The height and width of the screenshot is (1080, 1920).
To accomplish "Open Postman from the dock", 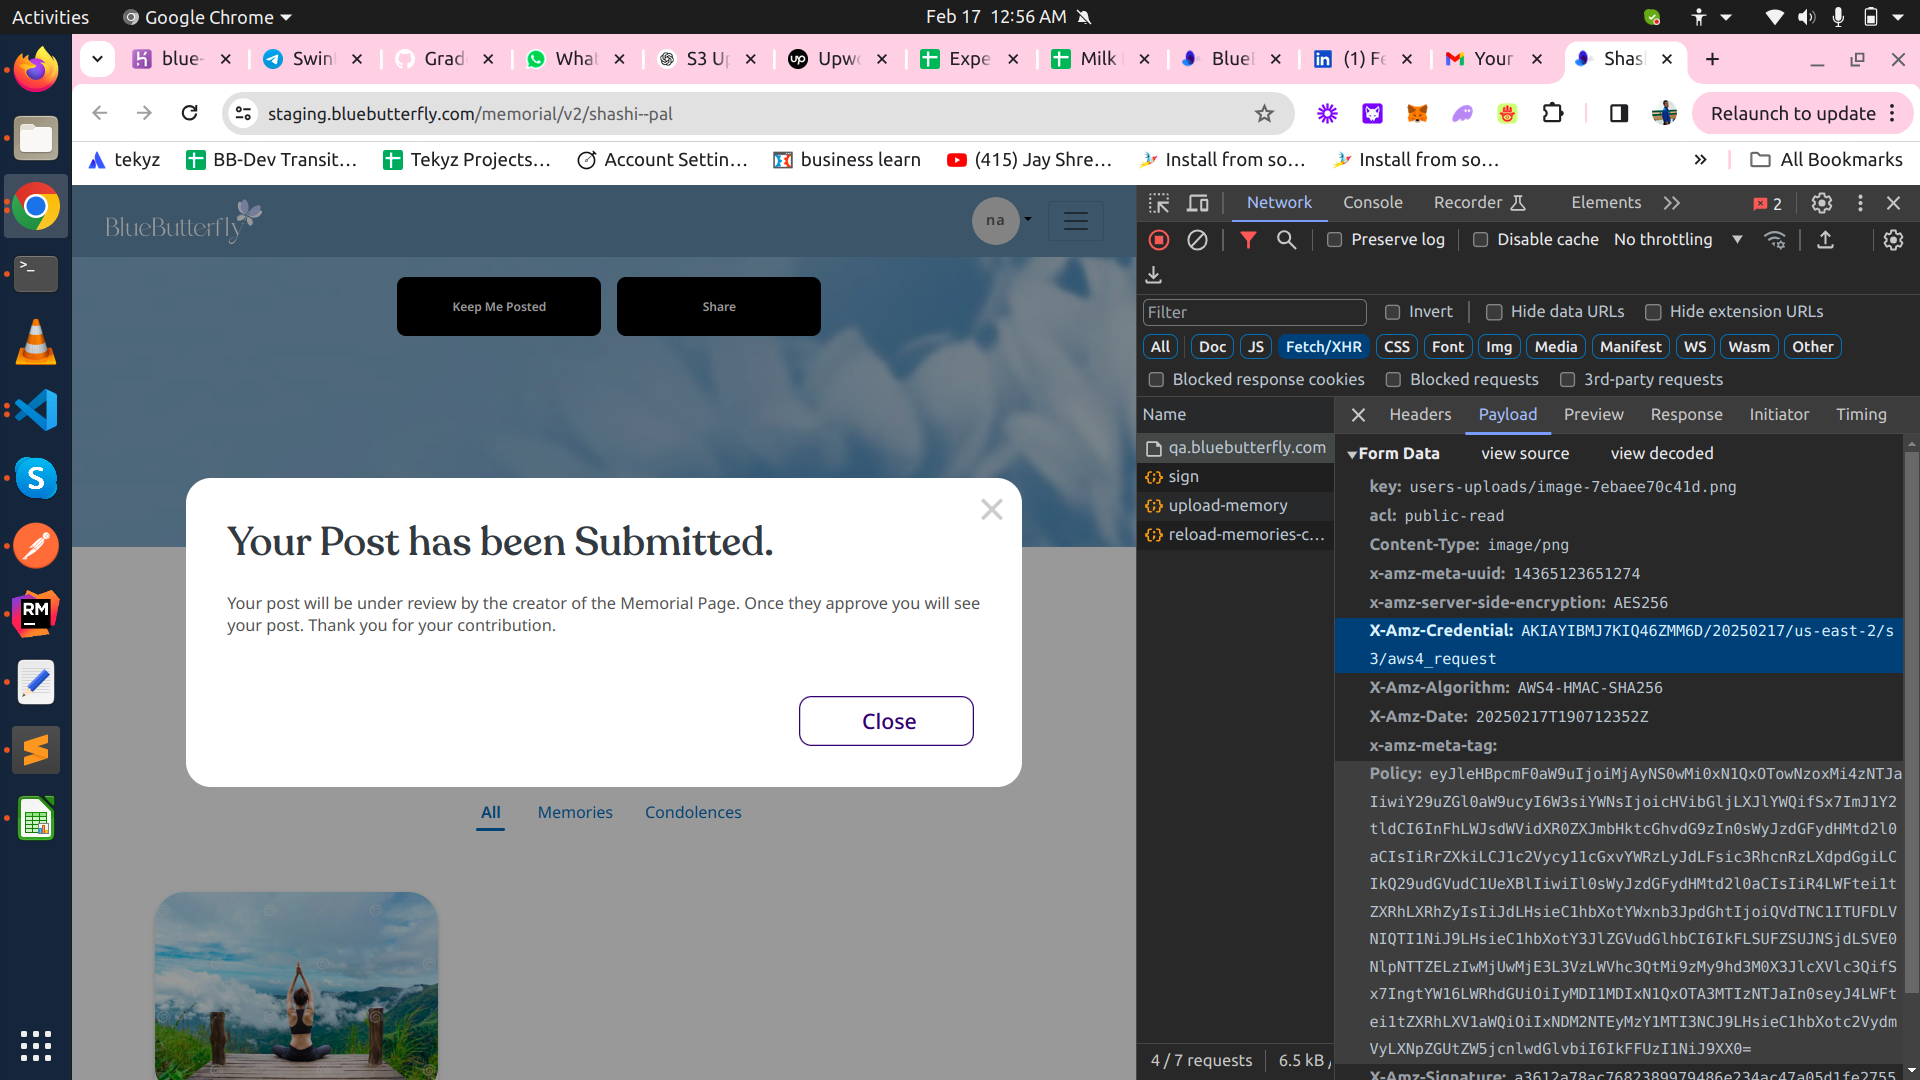I will [36, 546].
